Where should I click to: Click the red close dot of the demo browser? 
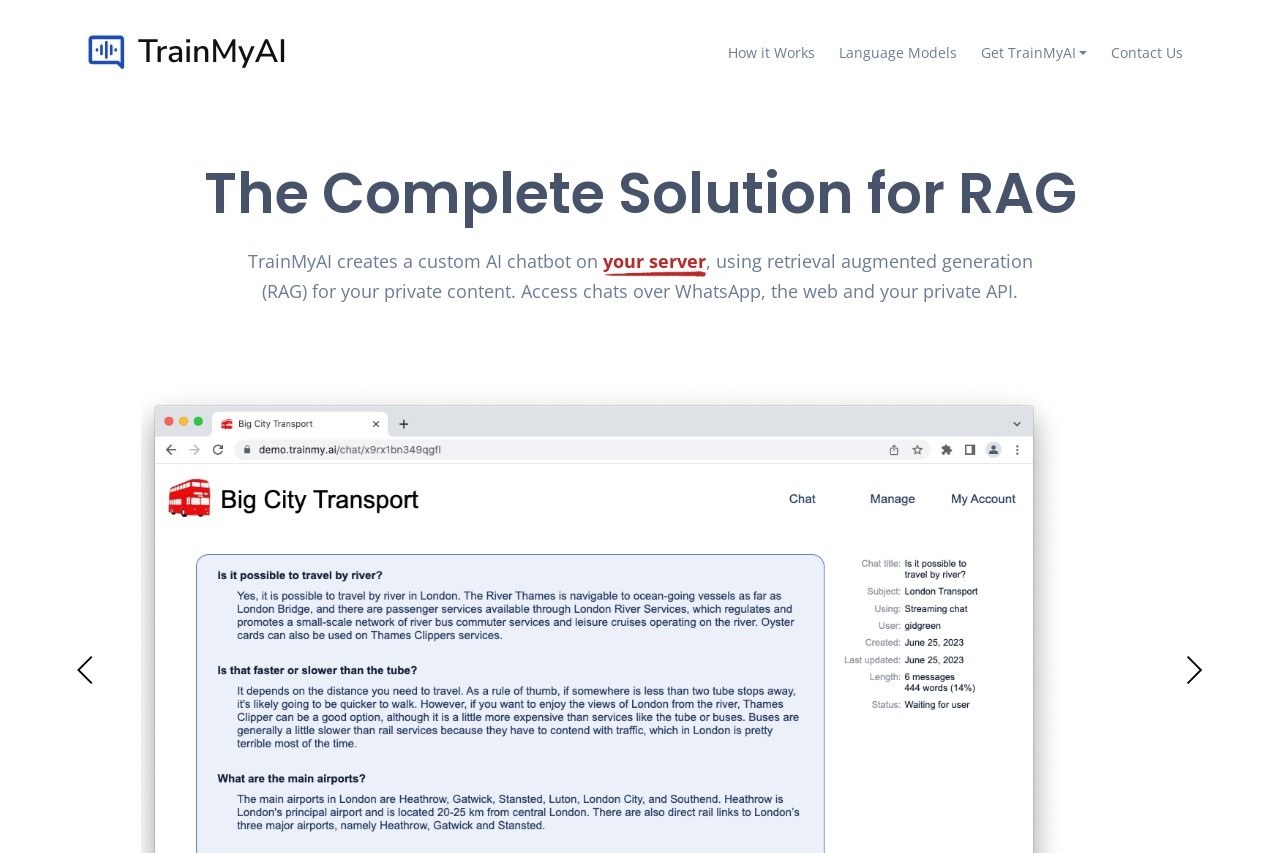169,421
